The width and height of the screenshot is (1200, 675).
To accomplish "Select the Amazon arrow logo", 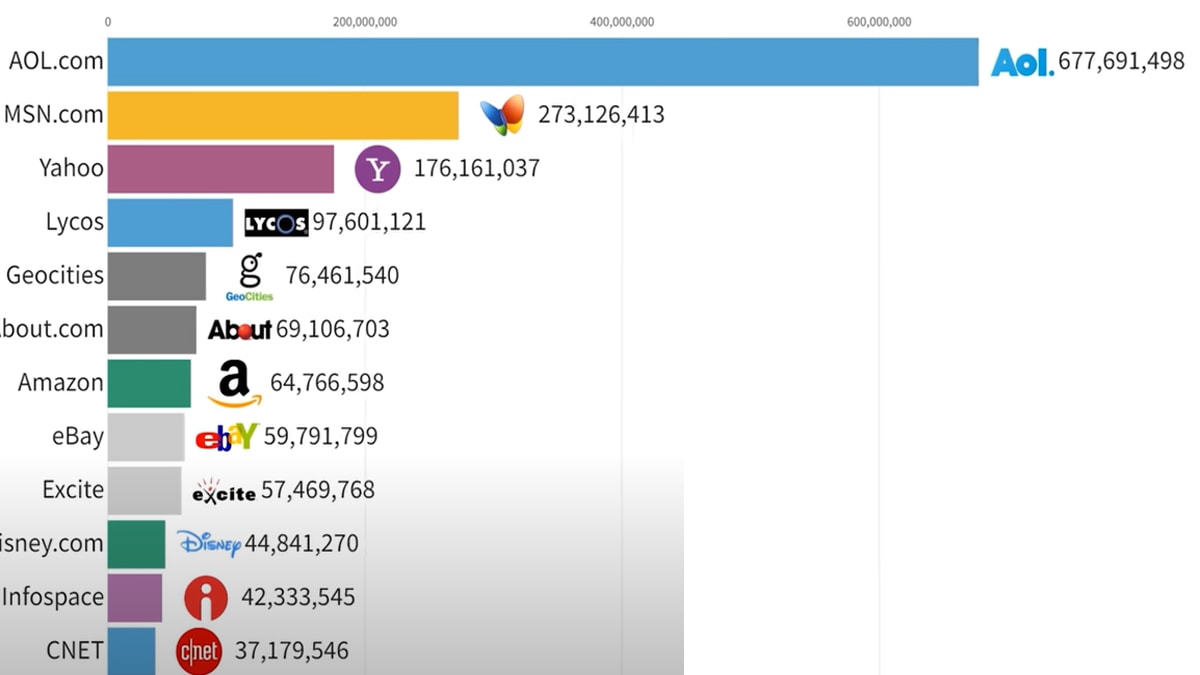I will point(235,385).
